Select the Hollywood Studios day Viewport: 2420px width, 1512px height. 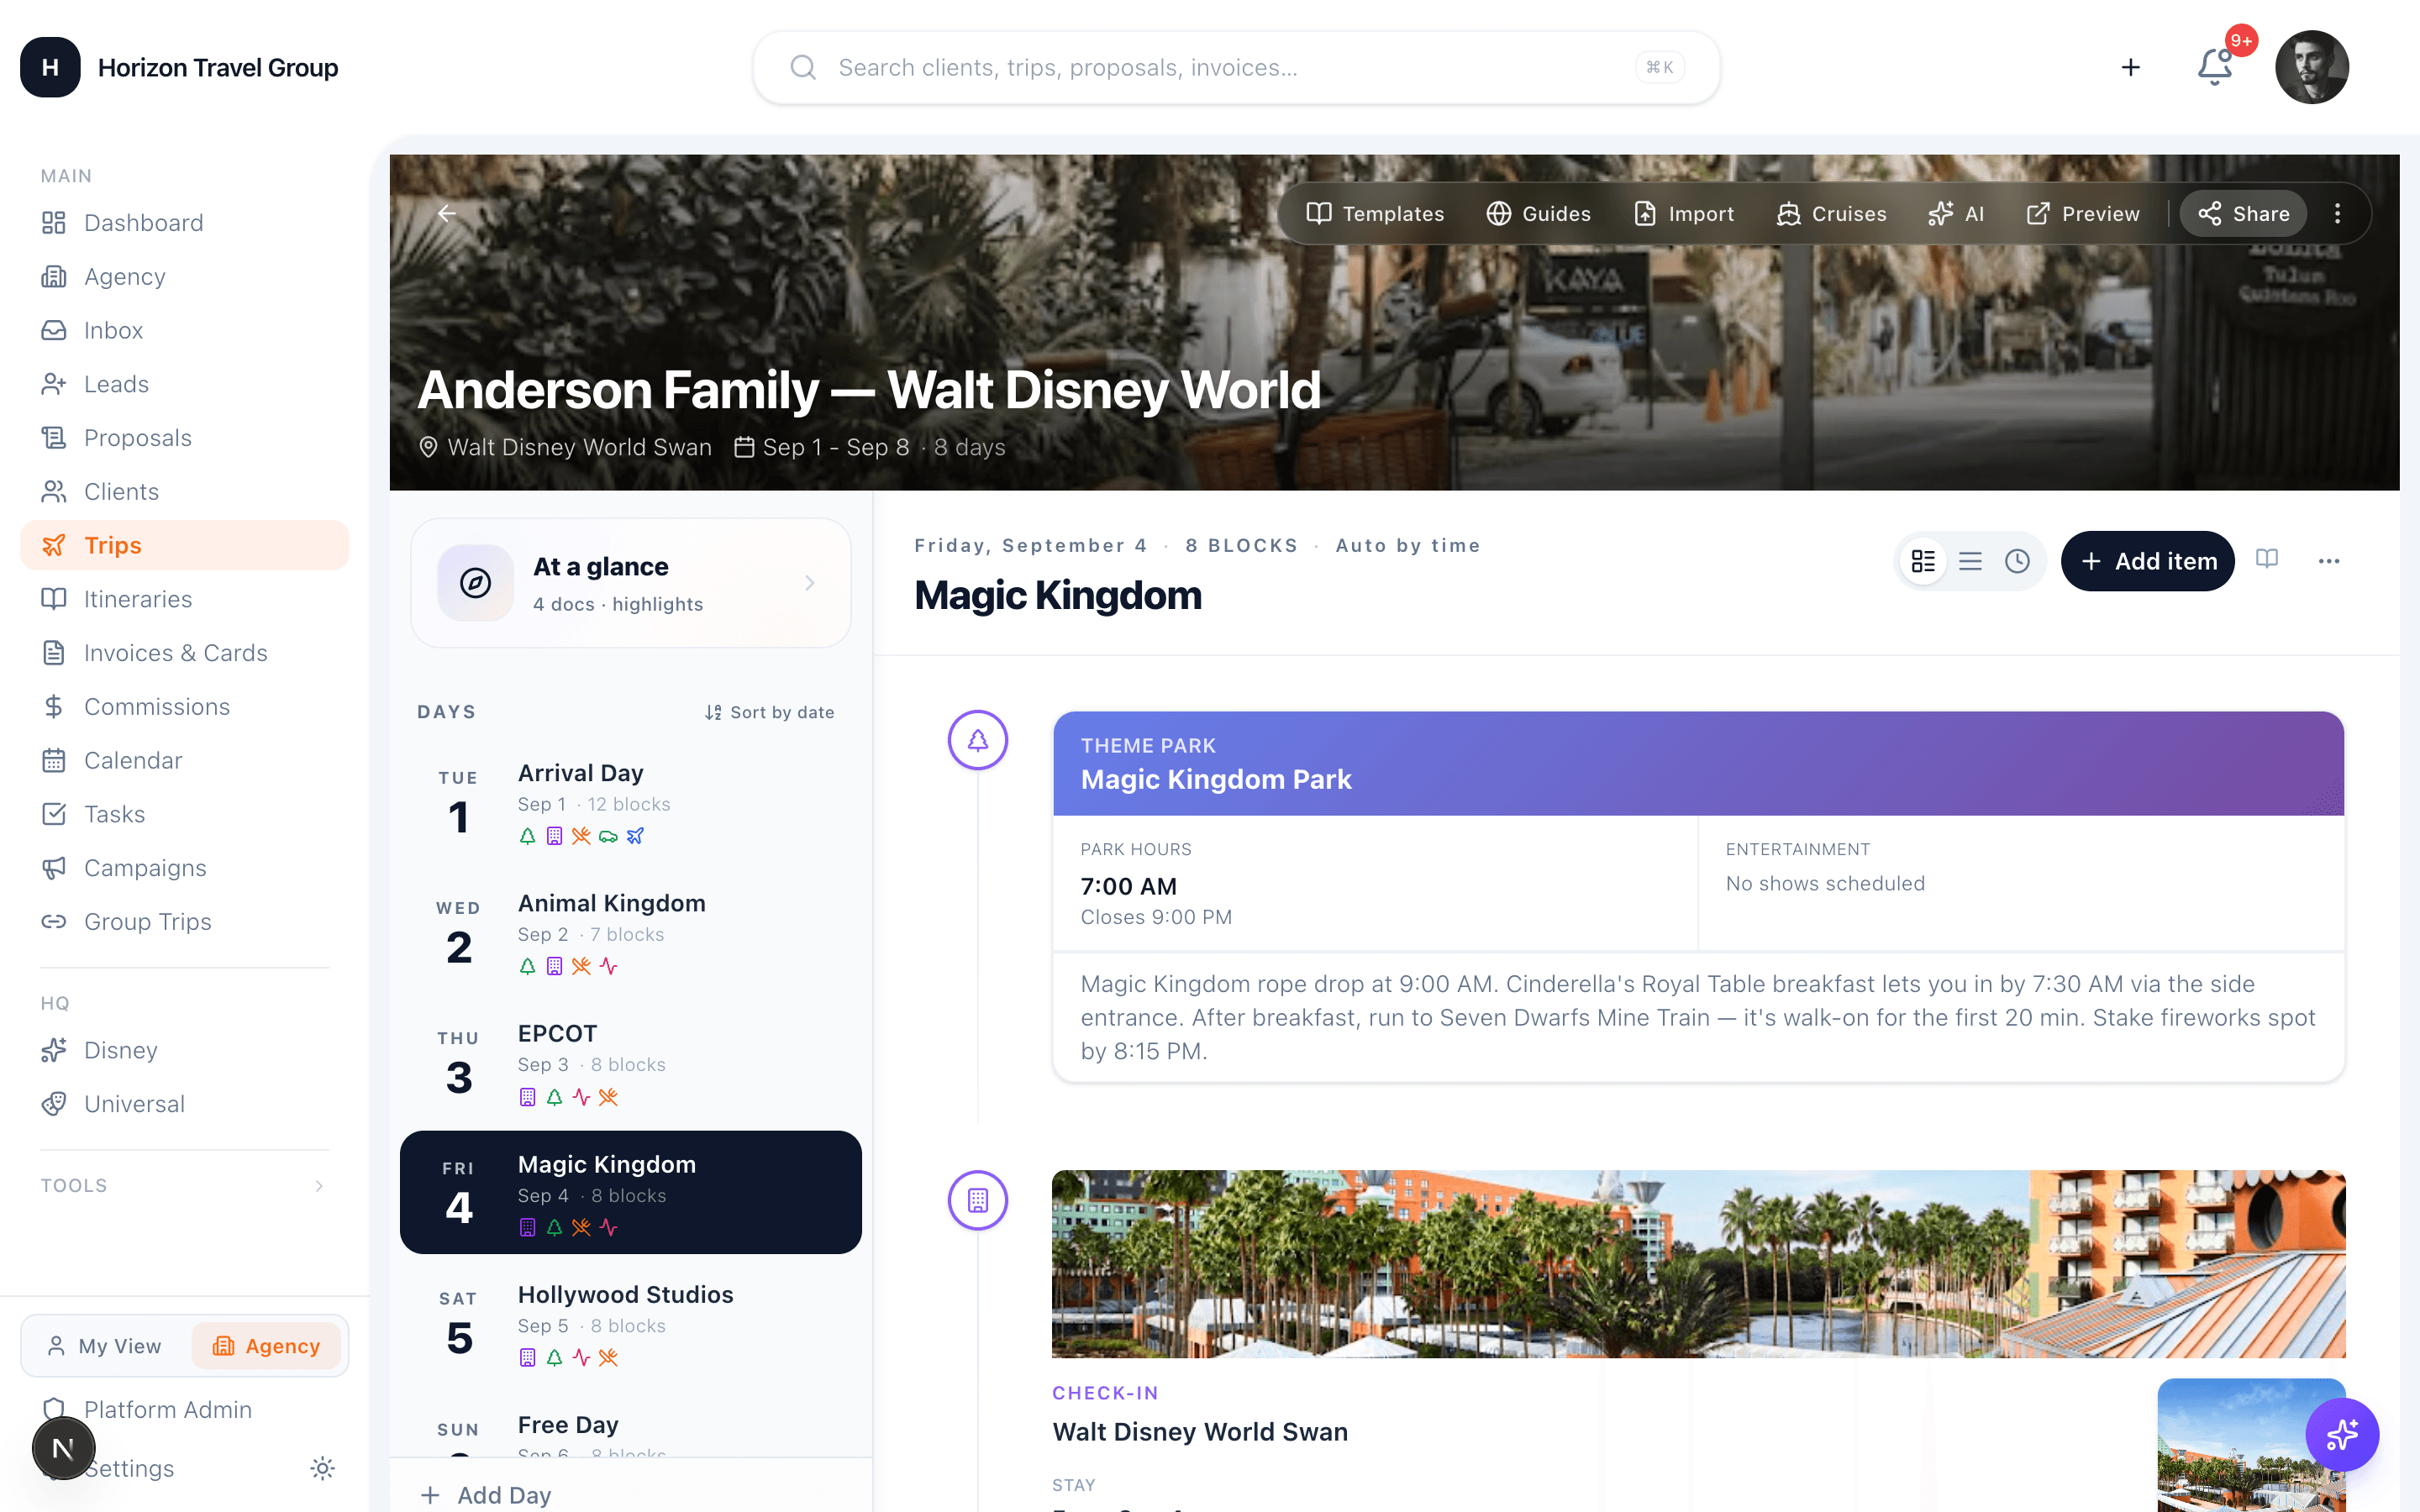point(631,1324)
